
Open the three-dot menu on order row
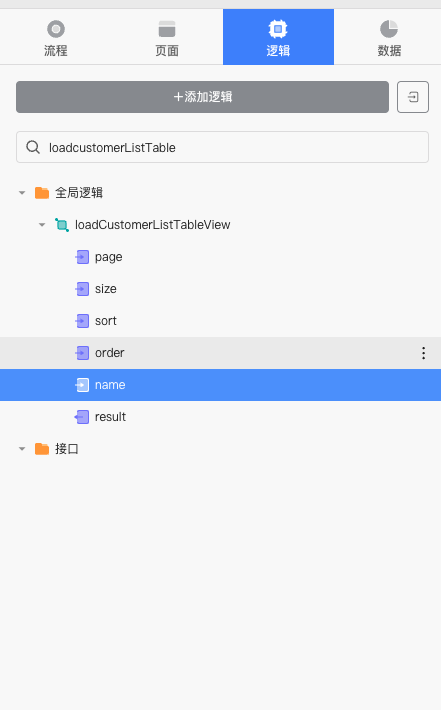pos(423,353)
